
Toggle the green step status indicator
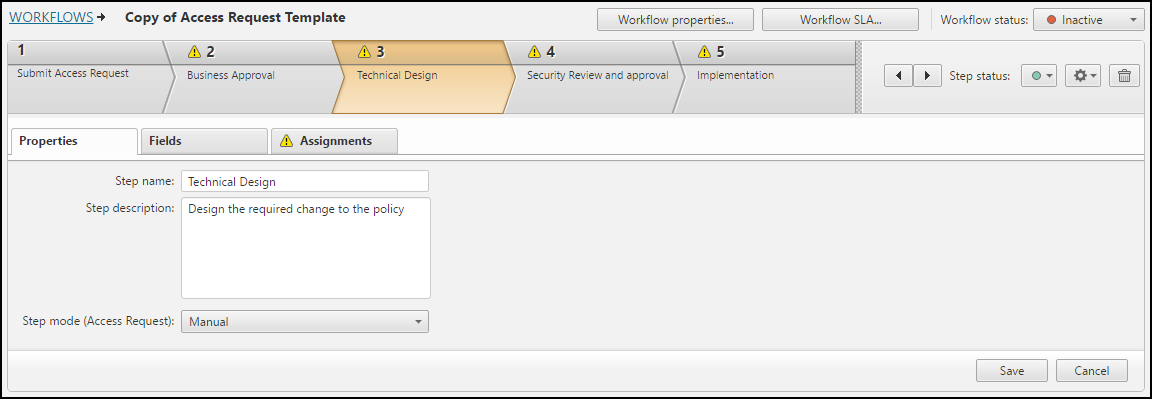tap(1039, 76)
